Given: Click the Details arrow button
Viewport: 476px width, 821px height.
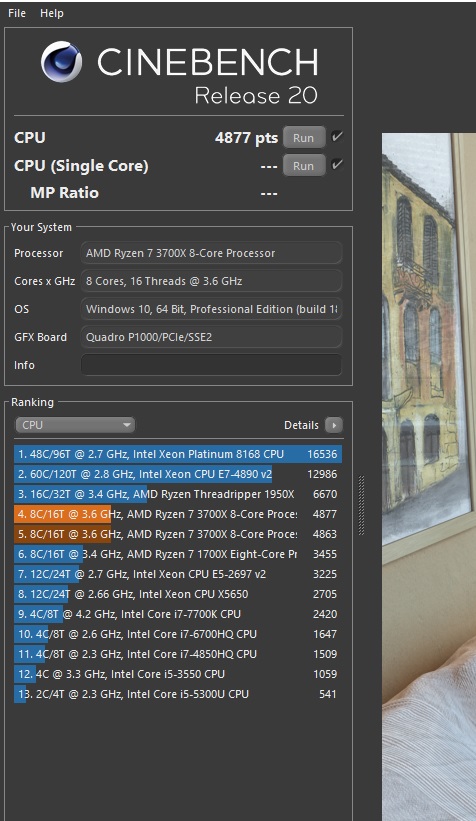Looking at the screenshot, I should pos(334,425).
